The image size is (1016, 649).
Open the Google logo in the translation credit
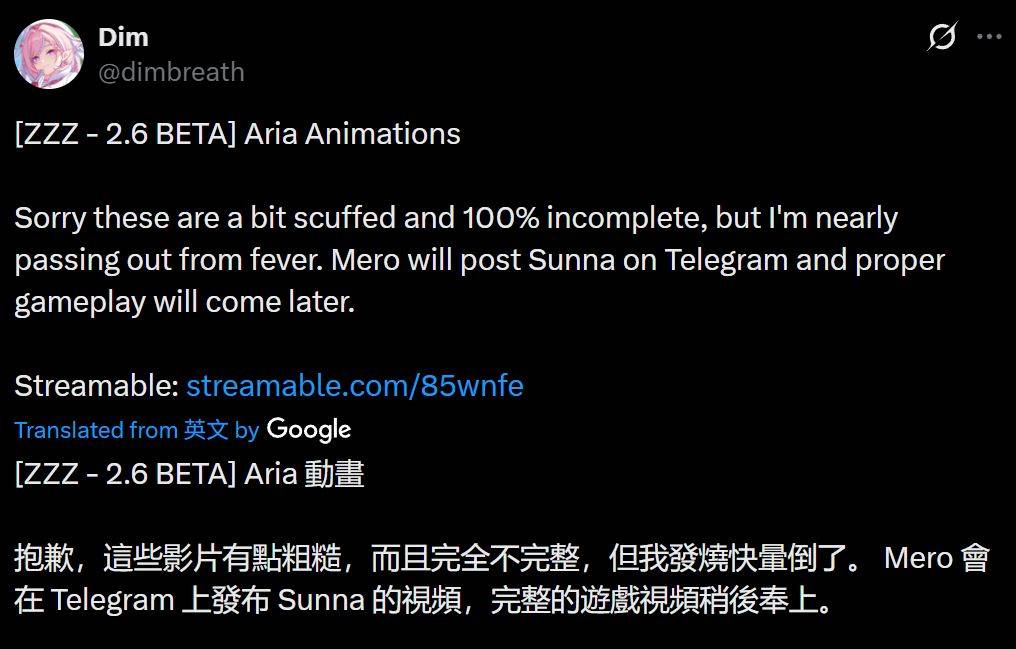click(309, 430)
